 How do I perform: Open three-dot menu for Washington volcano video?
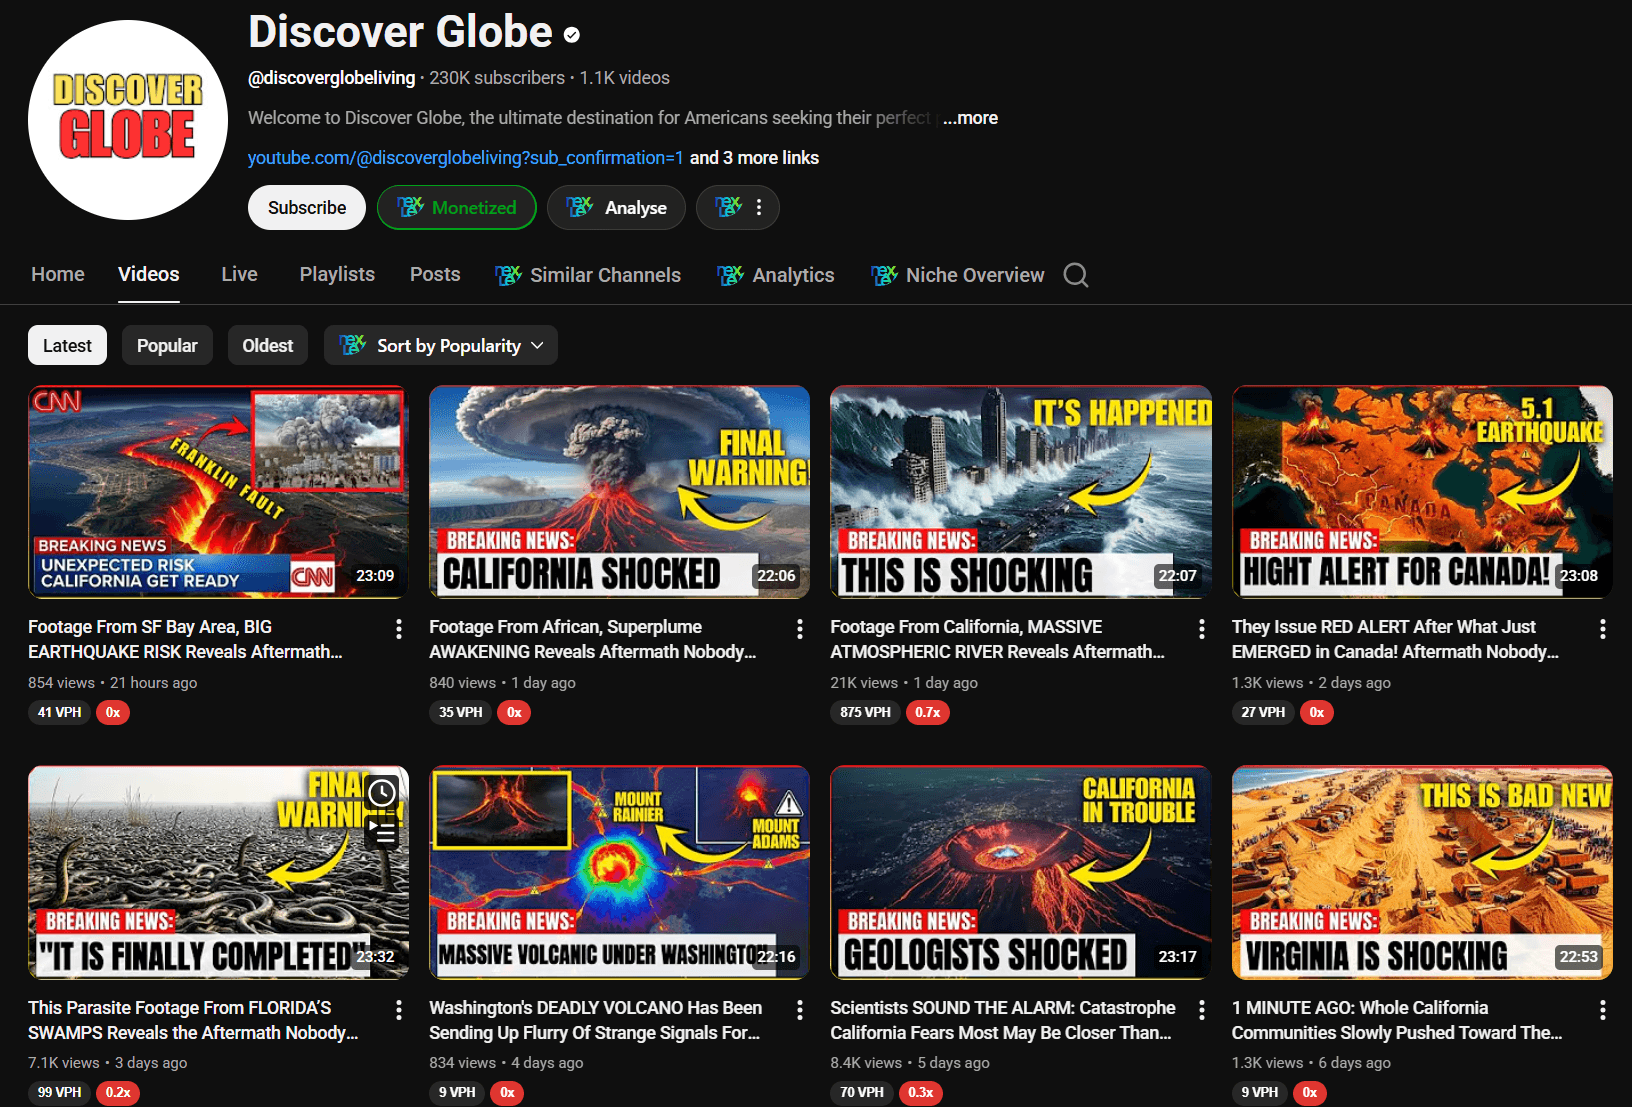coord(799,1010)
